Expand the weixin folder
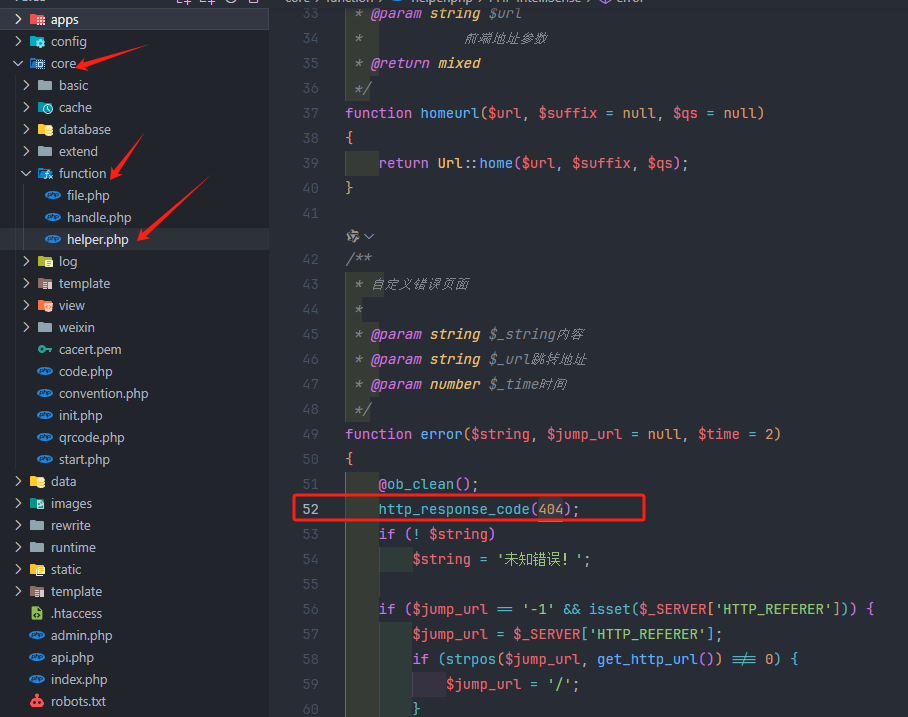This screenshot has width=908, height=717. click(x=26, y=327)
